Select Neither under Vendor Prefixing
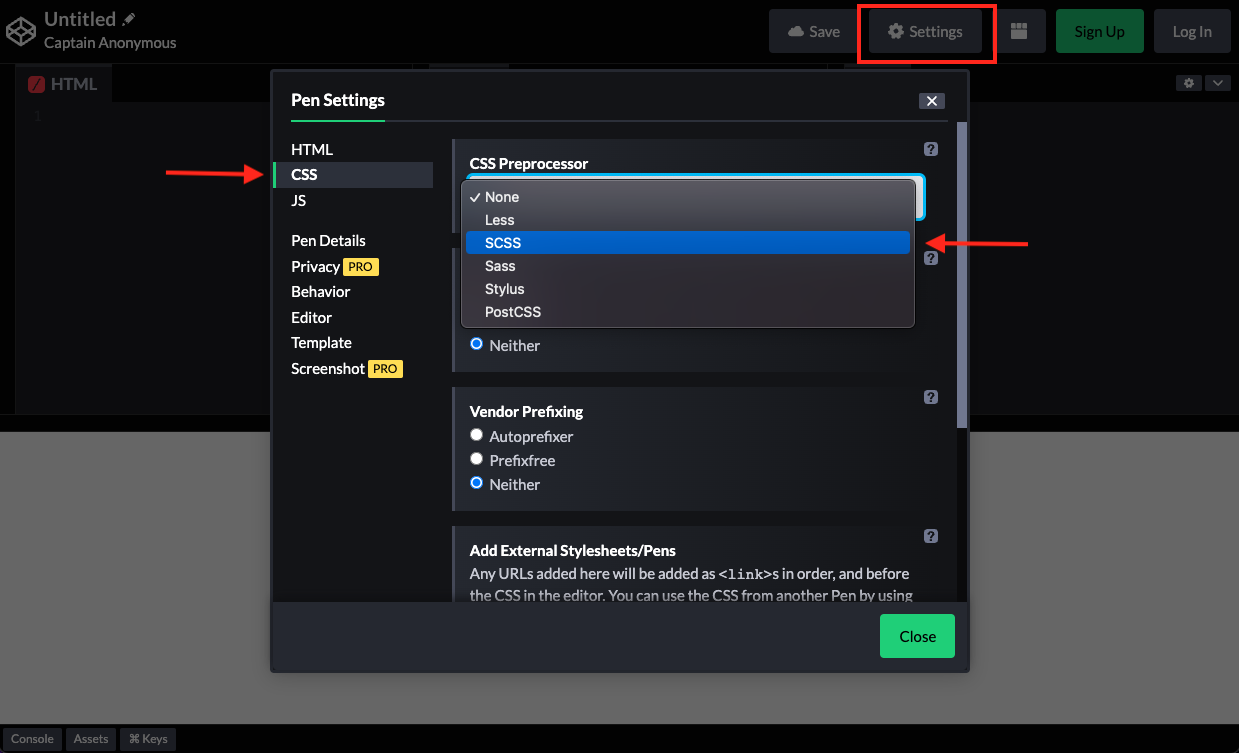Image resolution: width=1239 pixels, height=753 pixels. pos(477,484)
